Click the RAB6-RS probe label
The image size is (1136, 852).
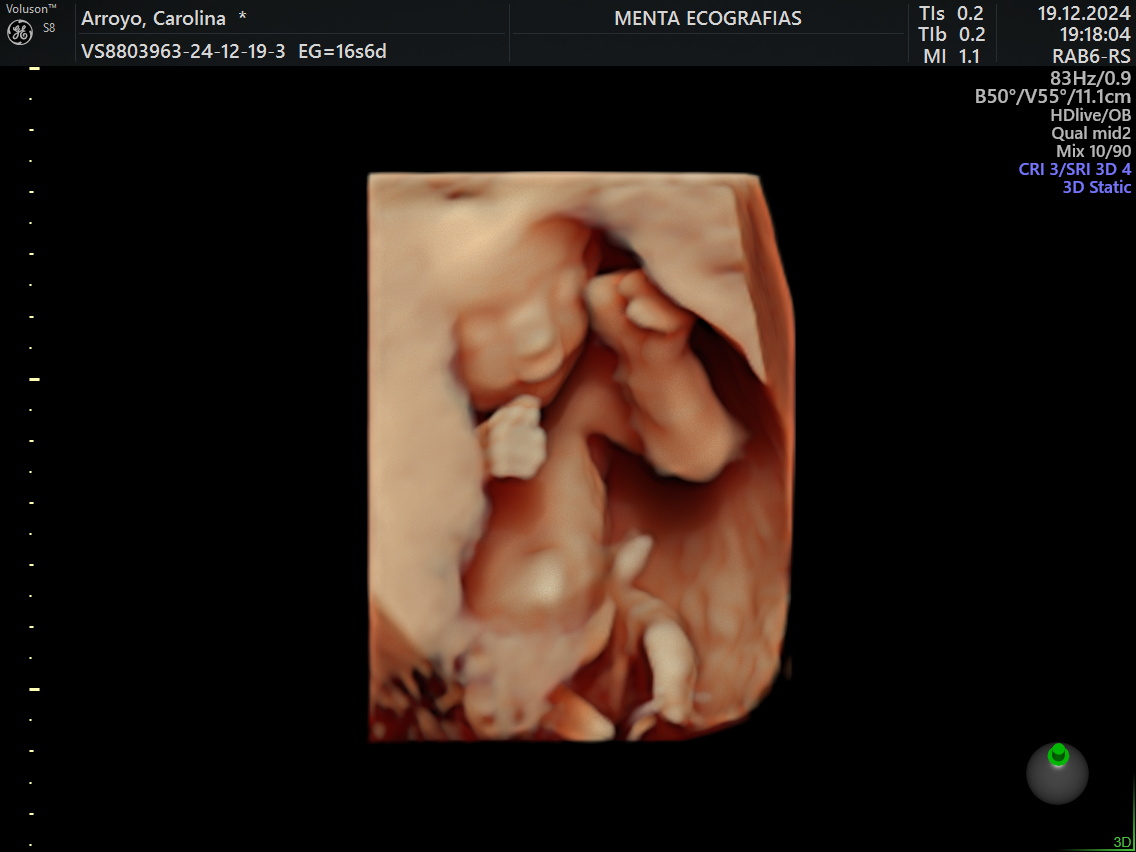pos(1092,57)
